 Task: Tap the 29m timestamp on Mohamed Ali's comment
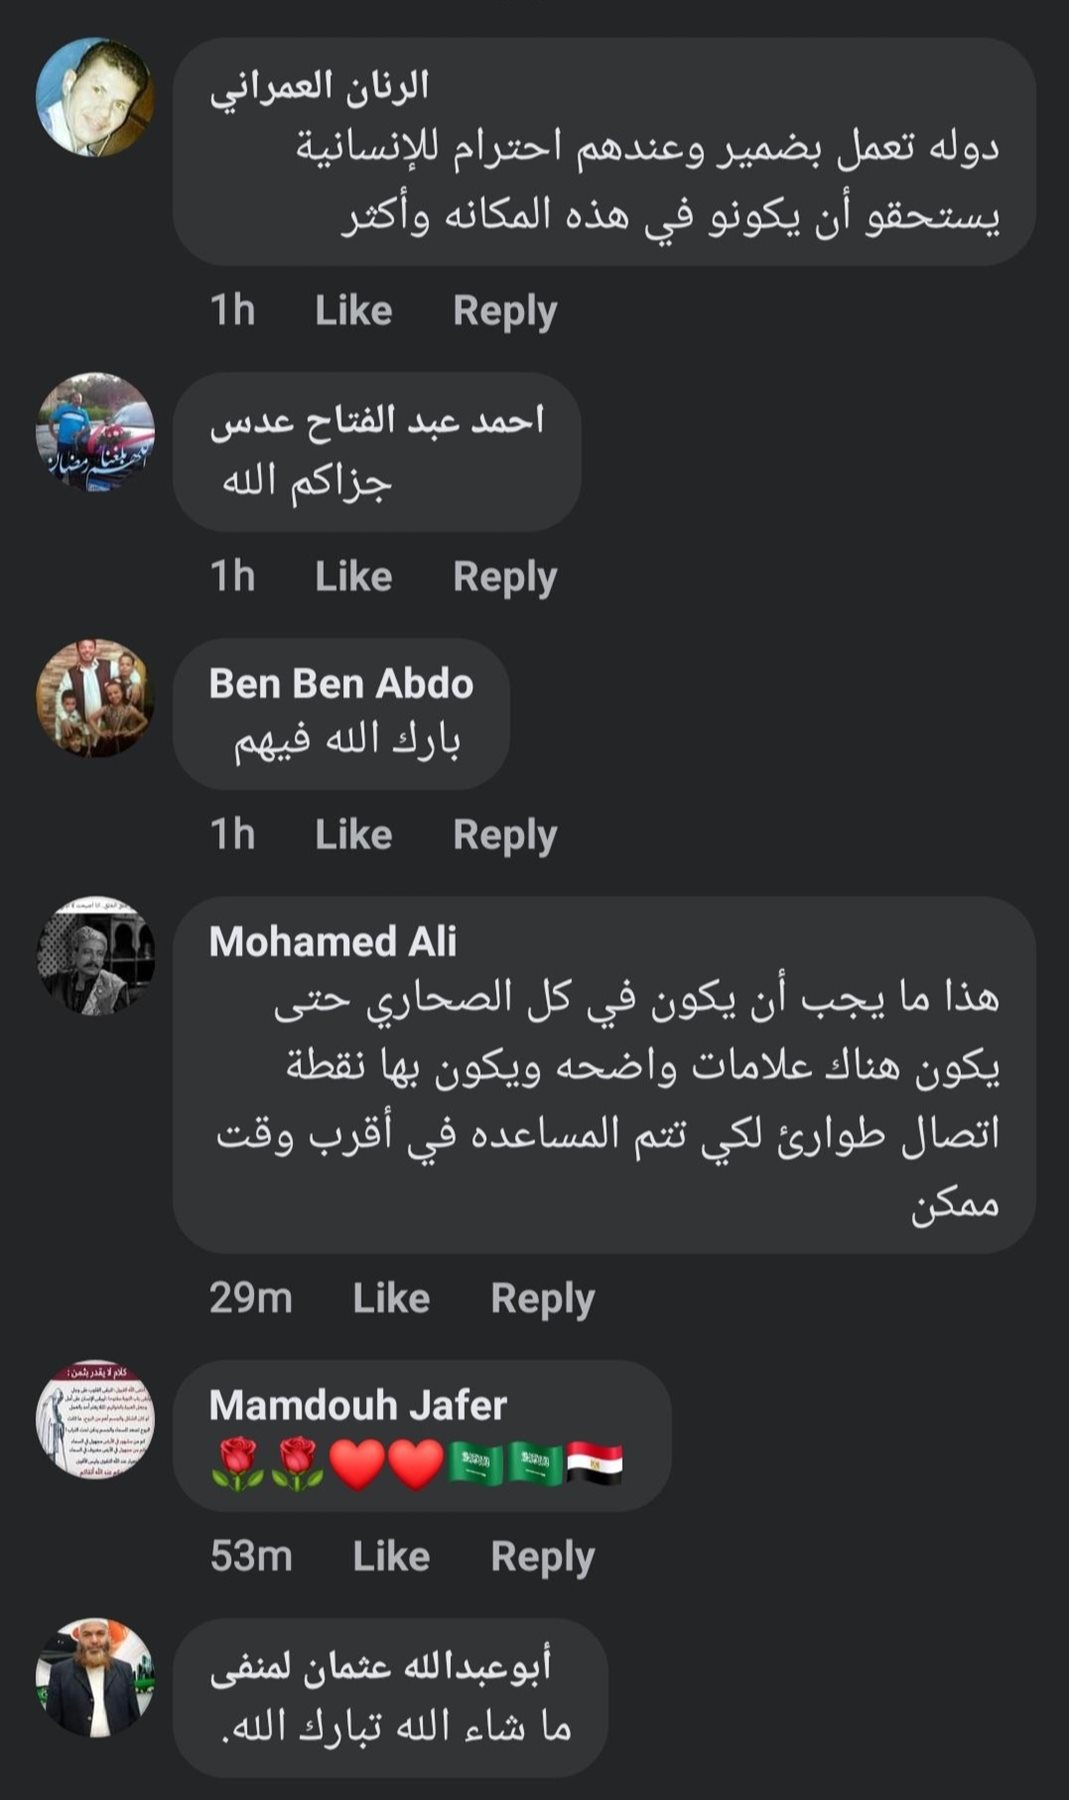(x=251, y=1298)
